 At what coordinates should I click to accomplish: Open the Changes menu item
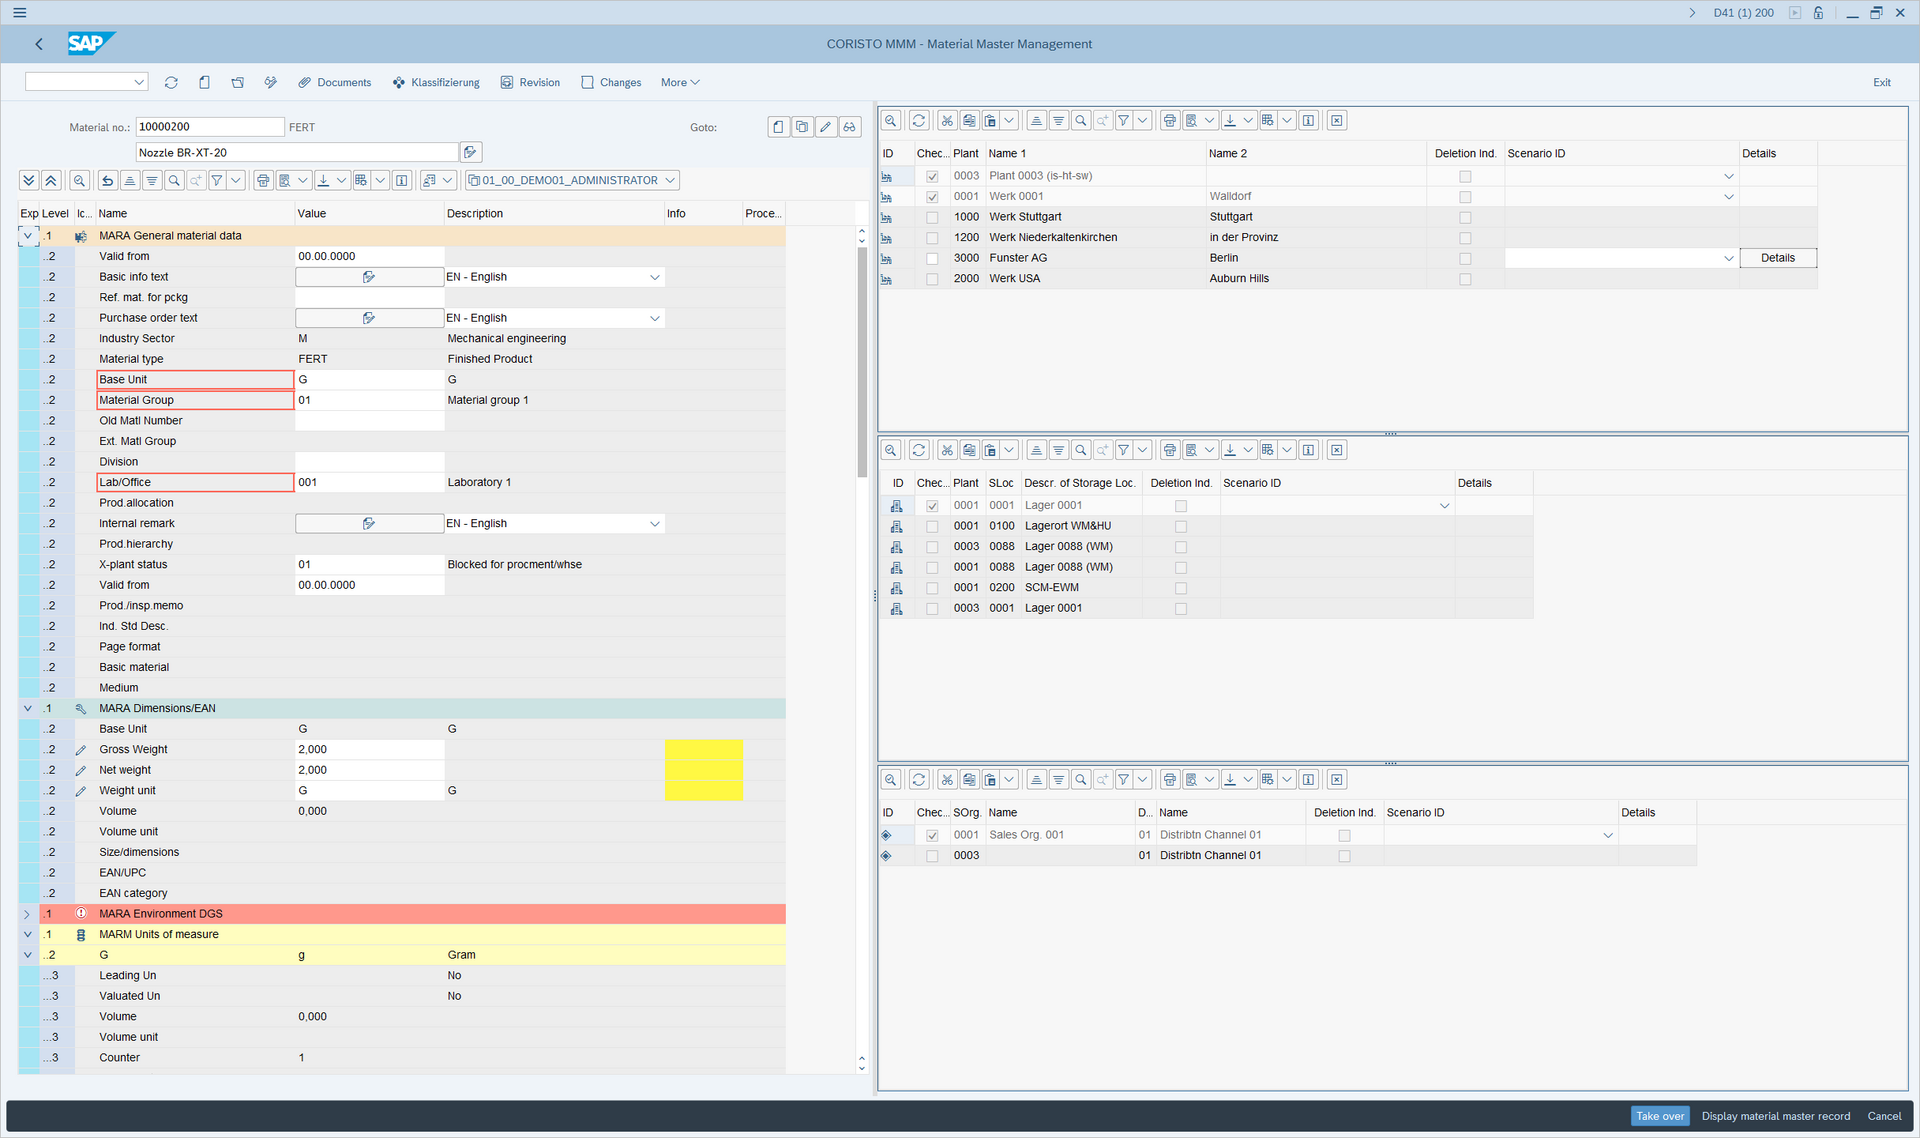click(x=611, y=82)
